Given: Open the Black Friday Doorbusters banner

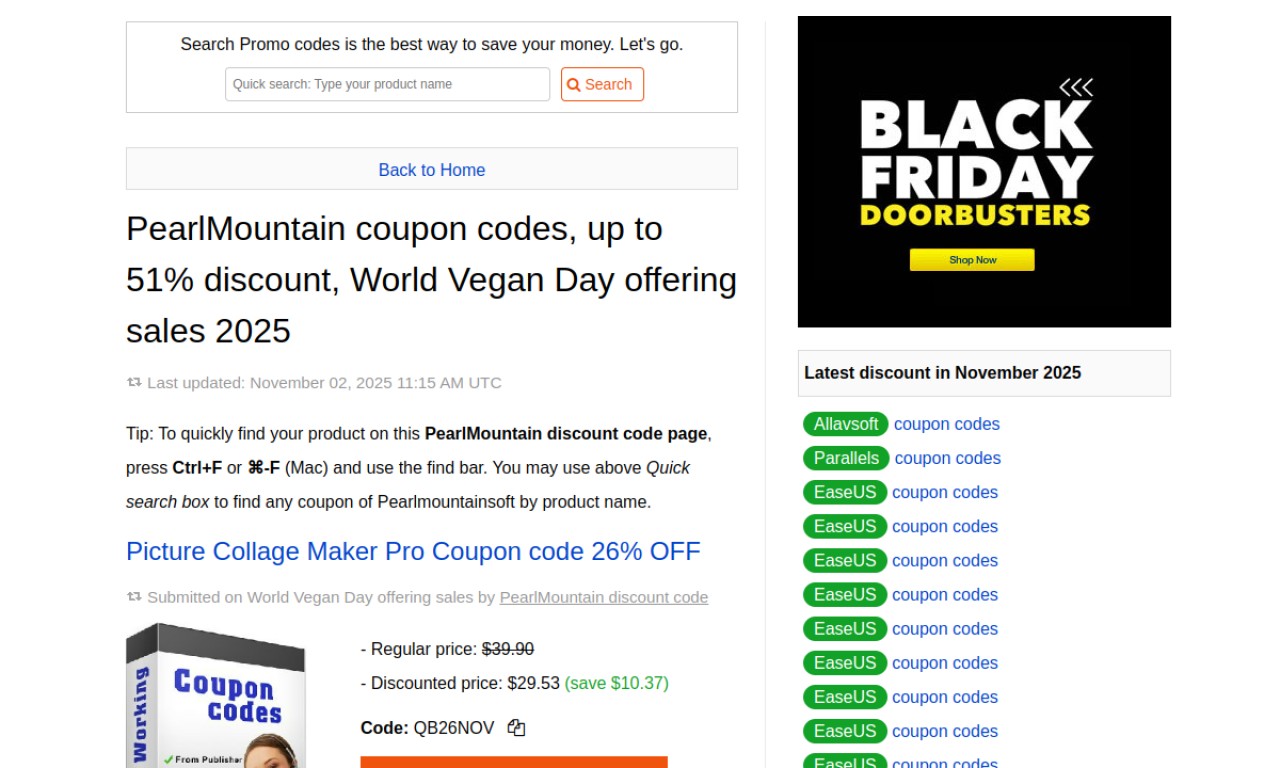Looking at the screenshot, I should tap(984, 172).
